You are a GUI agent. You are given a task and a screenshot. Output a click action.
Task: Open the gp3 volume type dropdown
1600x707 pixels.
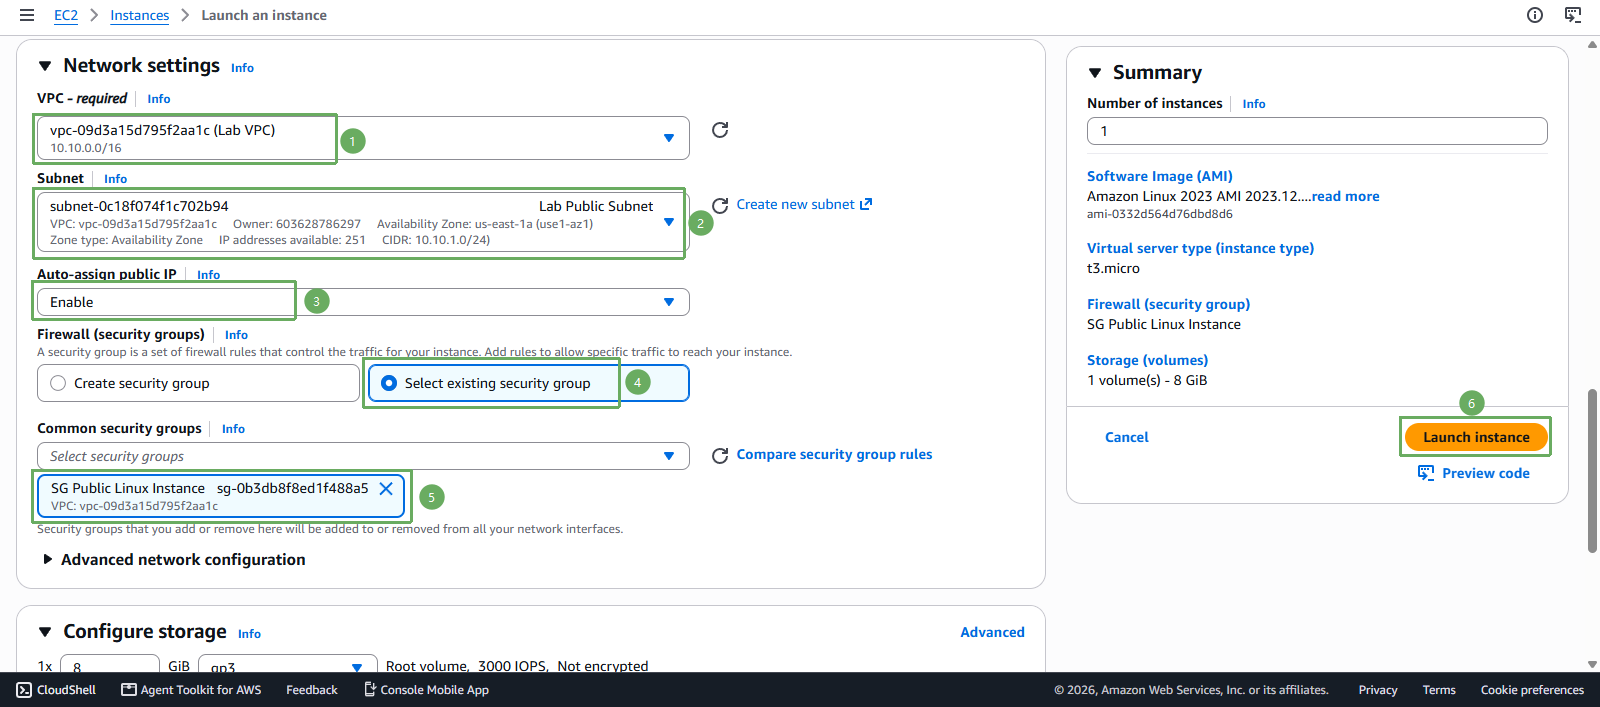(288, 666)
